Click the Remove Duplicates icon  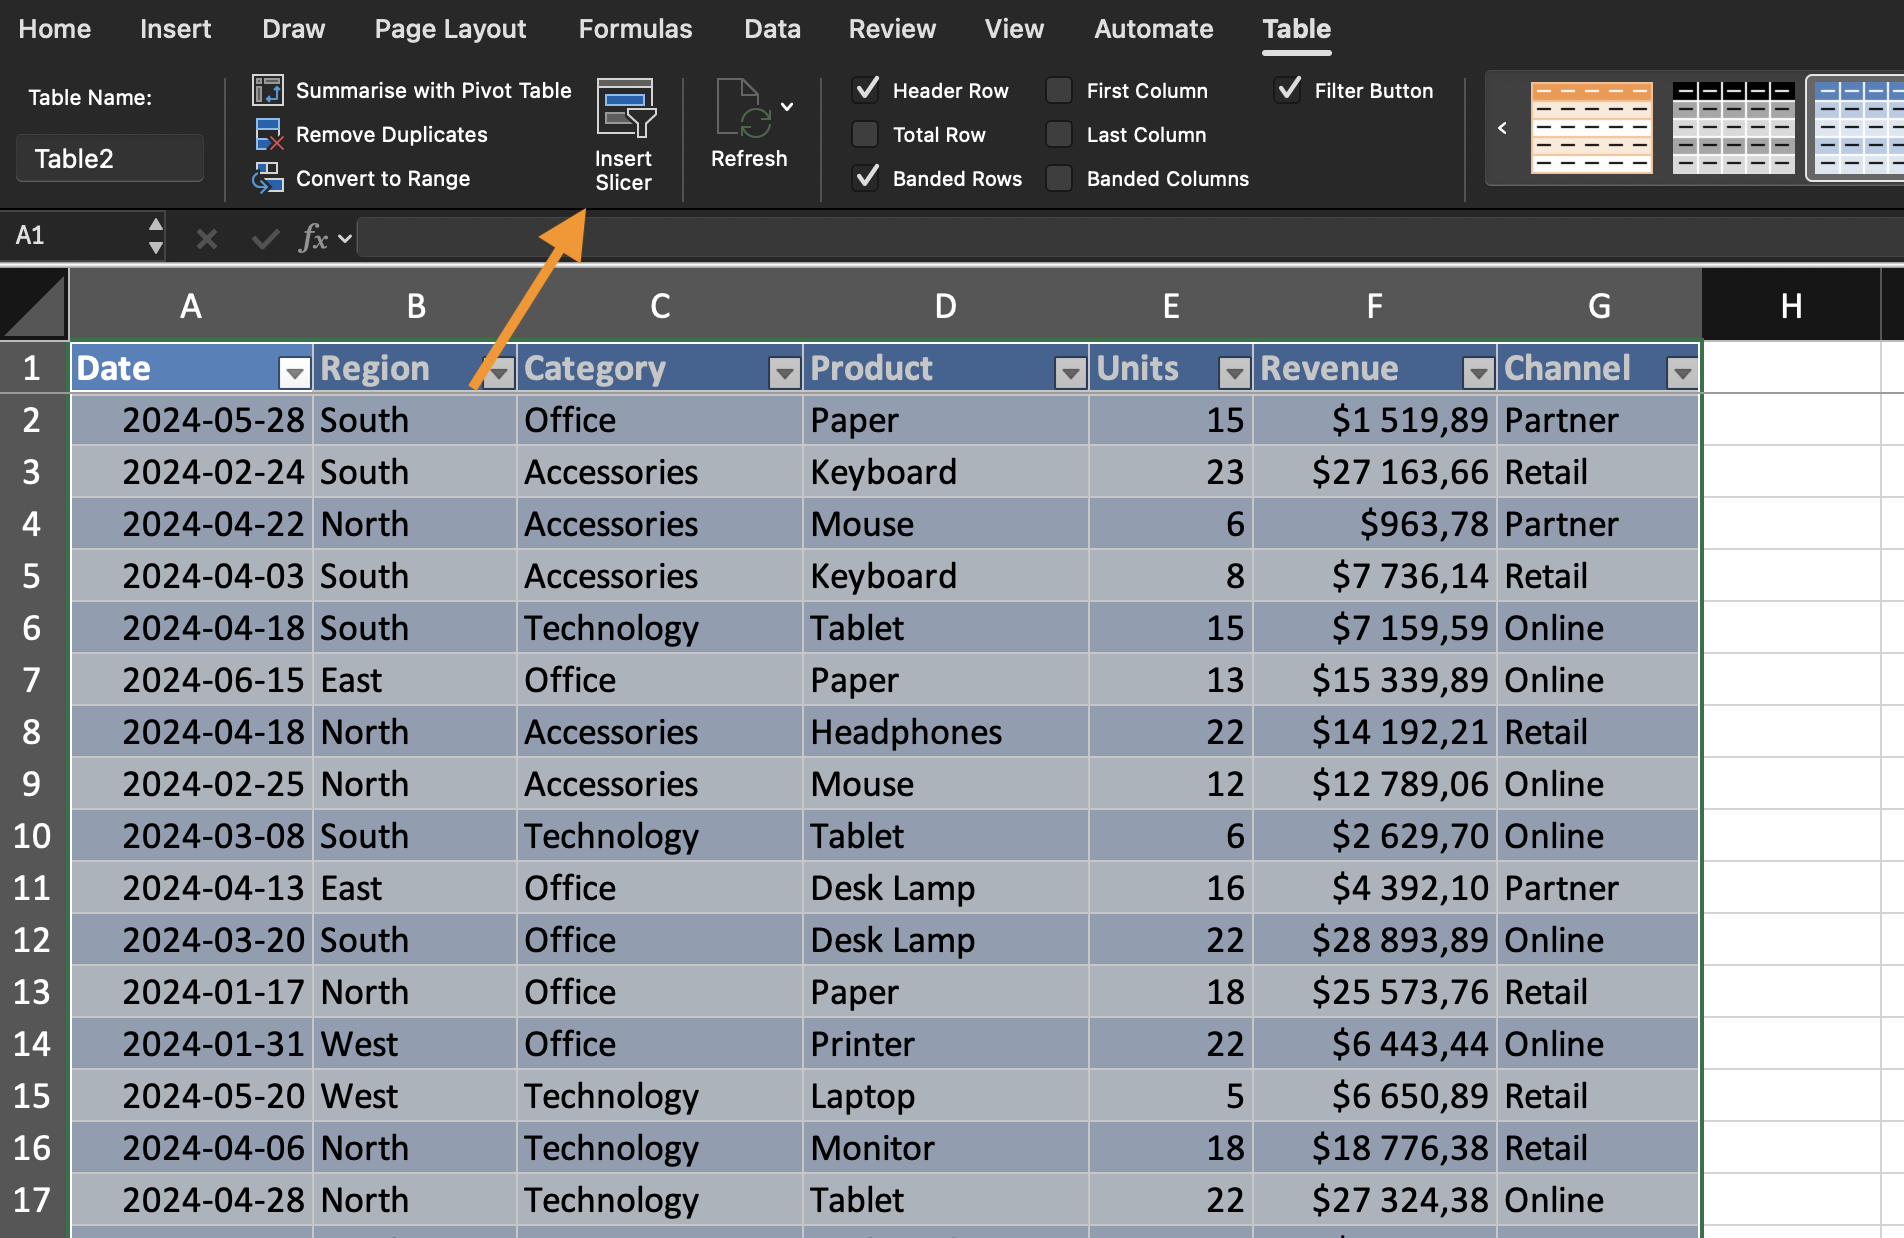[x=267, y=134]
